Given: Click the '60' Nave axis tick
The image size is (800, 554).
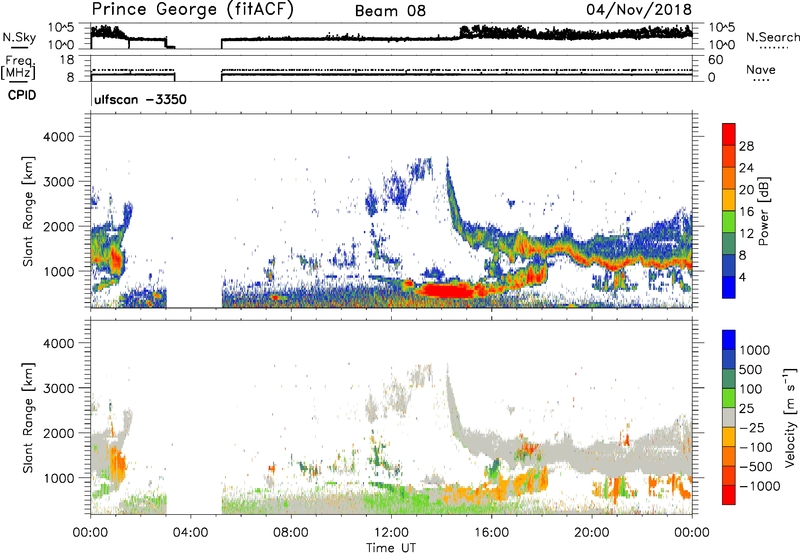Looking at the screenshot, I should [715, 60].
